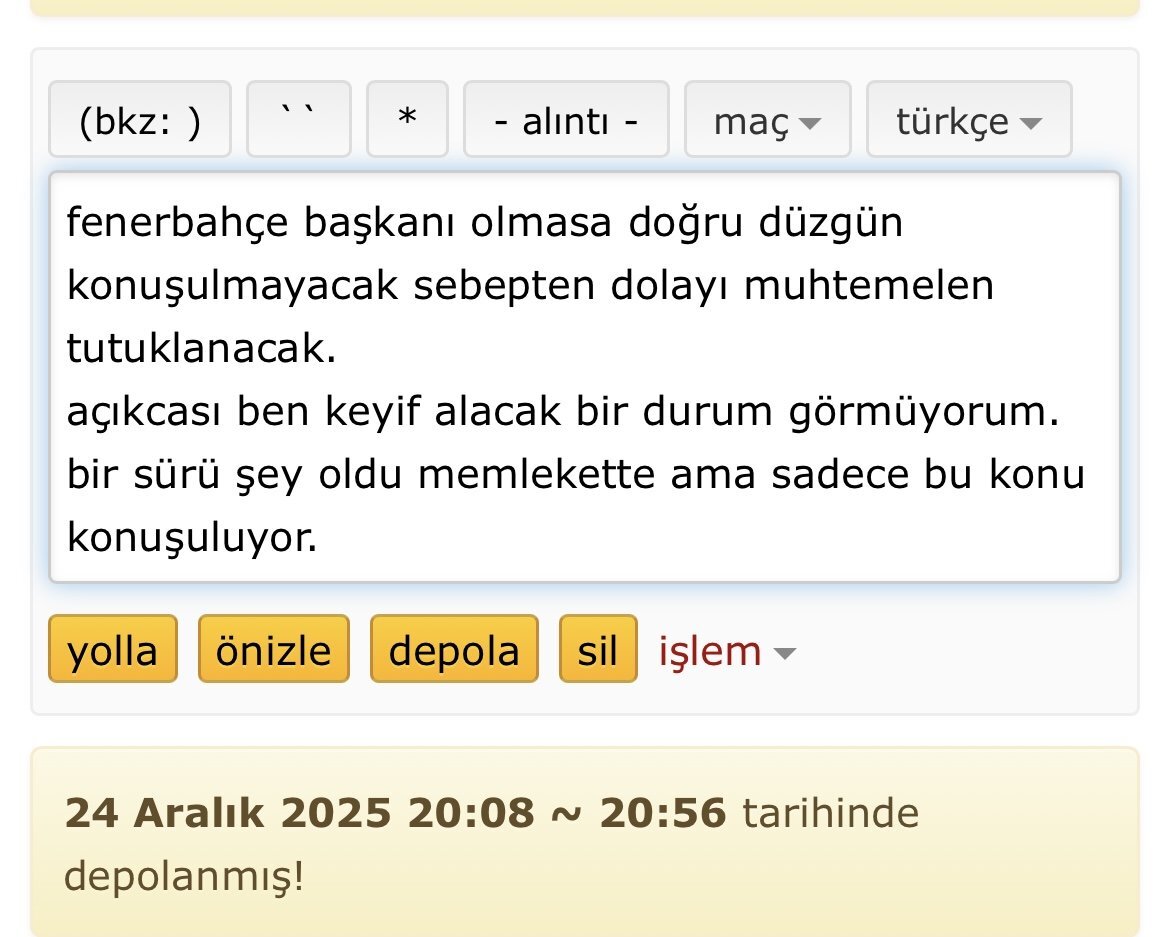Save the draft using depola button
The width and height of the screenshot is (1170, 937).
(x=454, y=651)
